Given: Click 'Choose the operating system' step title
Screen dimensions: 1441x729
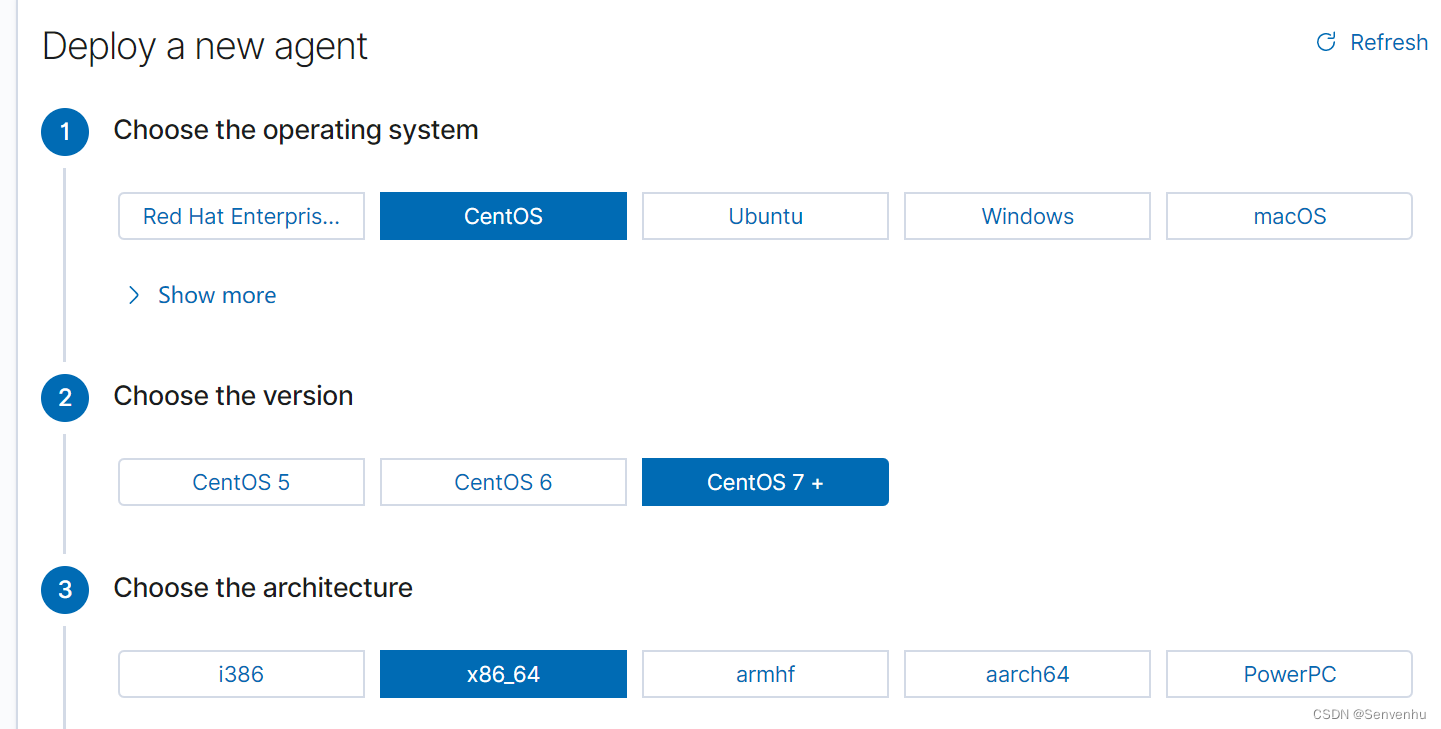Looking at the screenshot, I should point(296,130).
